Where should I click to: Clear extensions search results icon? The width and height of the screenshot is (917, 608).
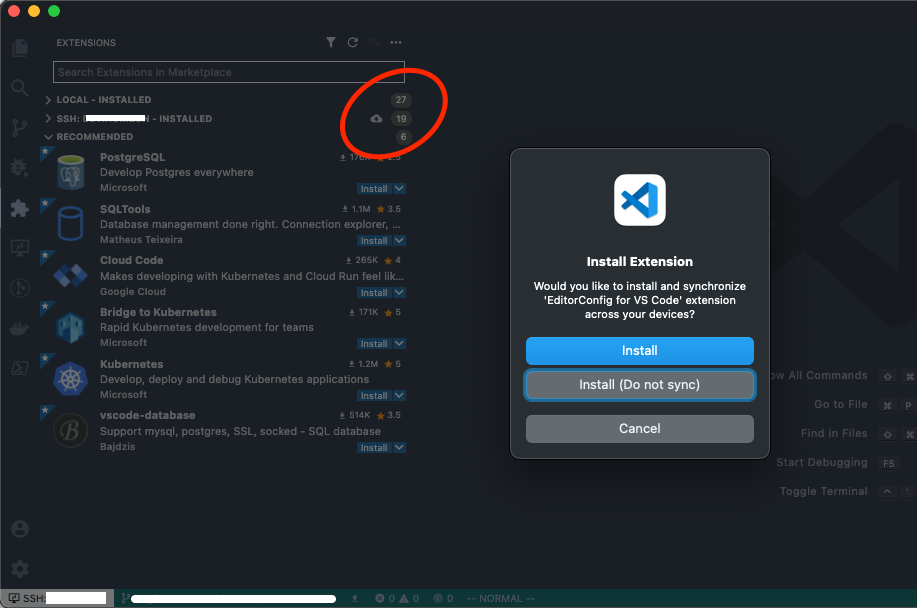pyautogui.click(x=374, y=42)
